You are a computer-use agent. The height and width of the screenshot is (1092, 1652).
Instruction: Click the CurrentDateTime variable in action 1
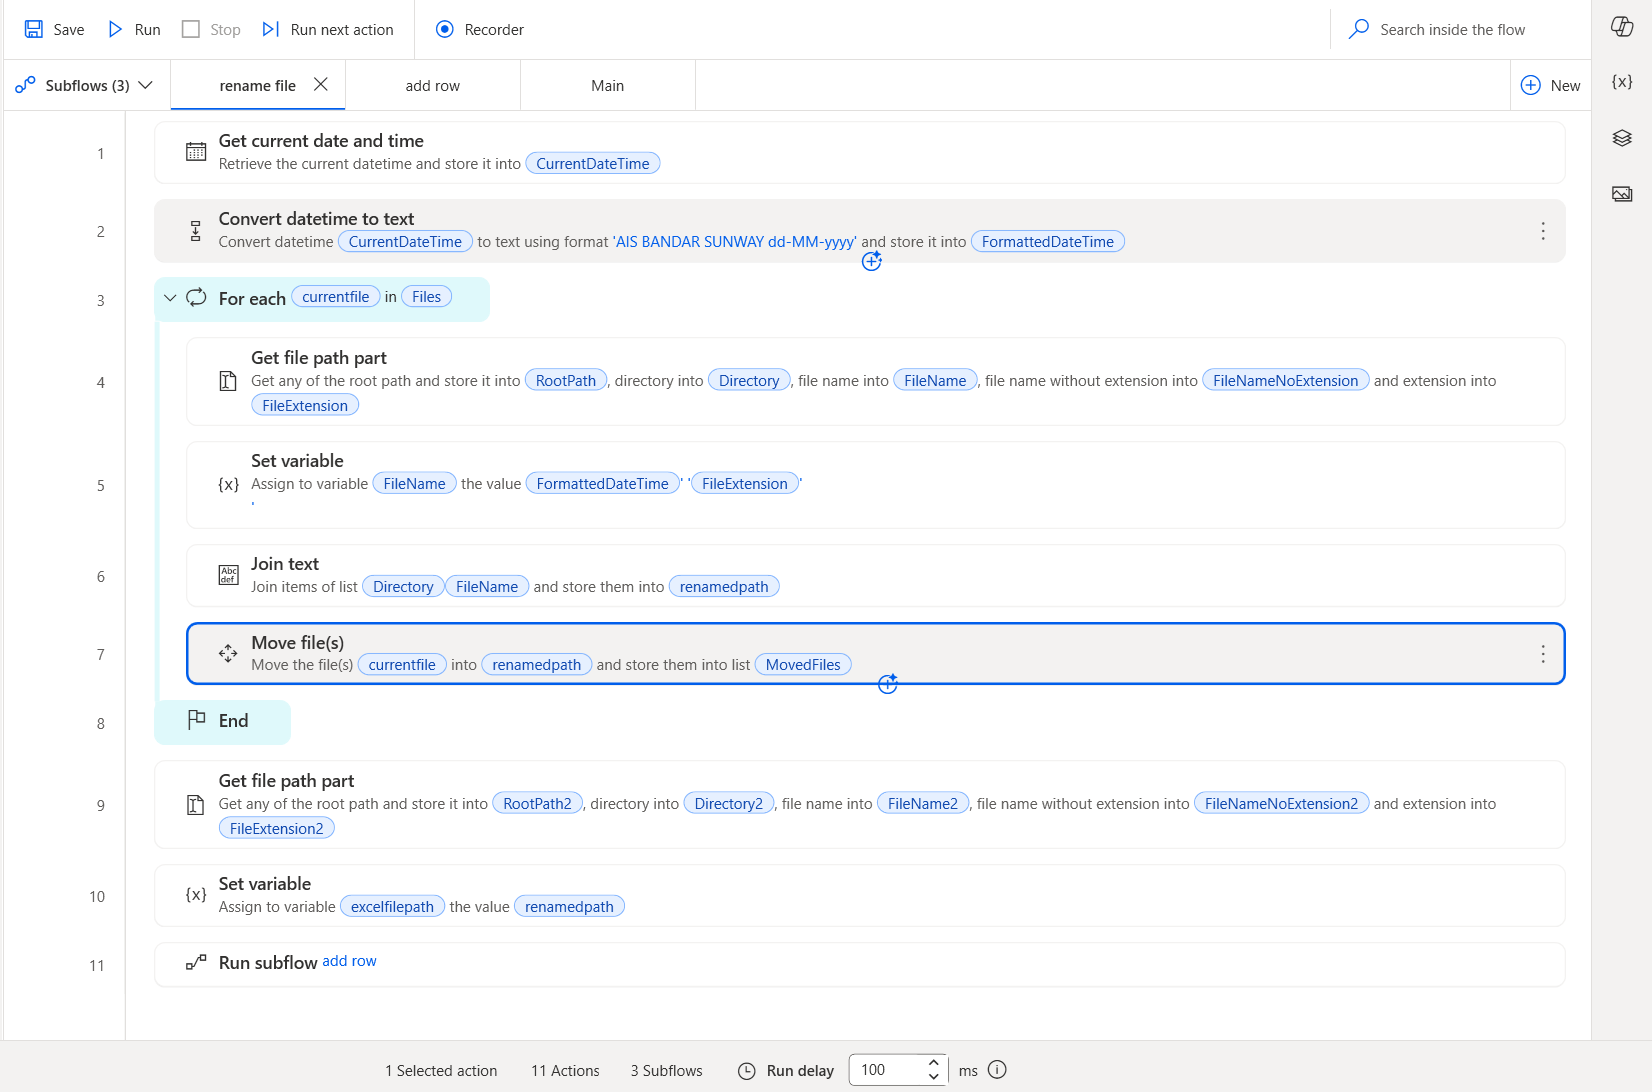click(593, 164)
